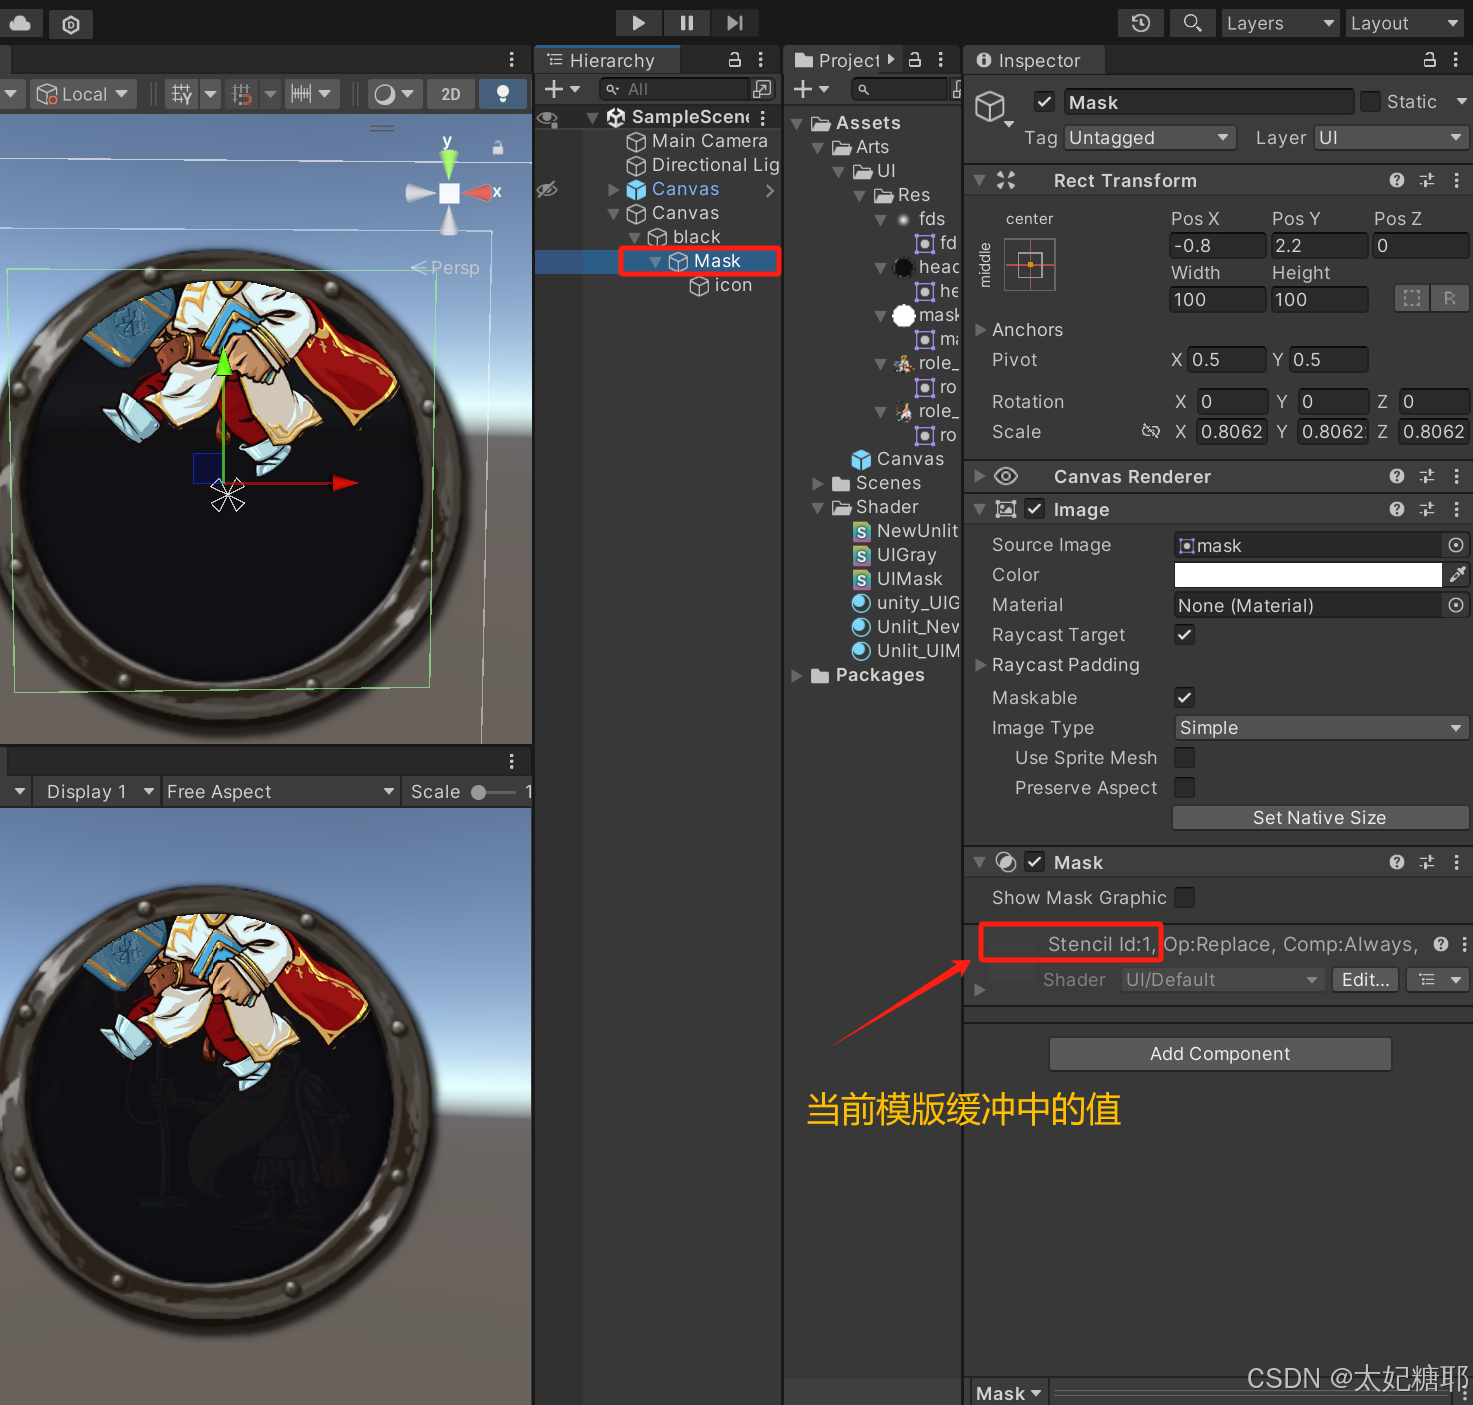Expand the Packages folder

pyautogui.click(x=797, y=676)
